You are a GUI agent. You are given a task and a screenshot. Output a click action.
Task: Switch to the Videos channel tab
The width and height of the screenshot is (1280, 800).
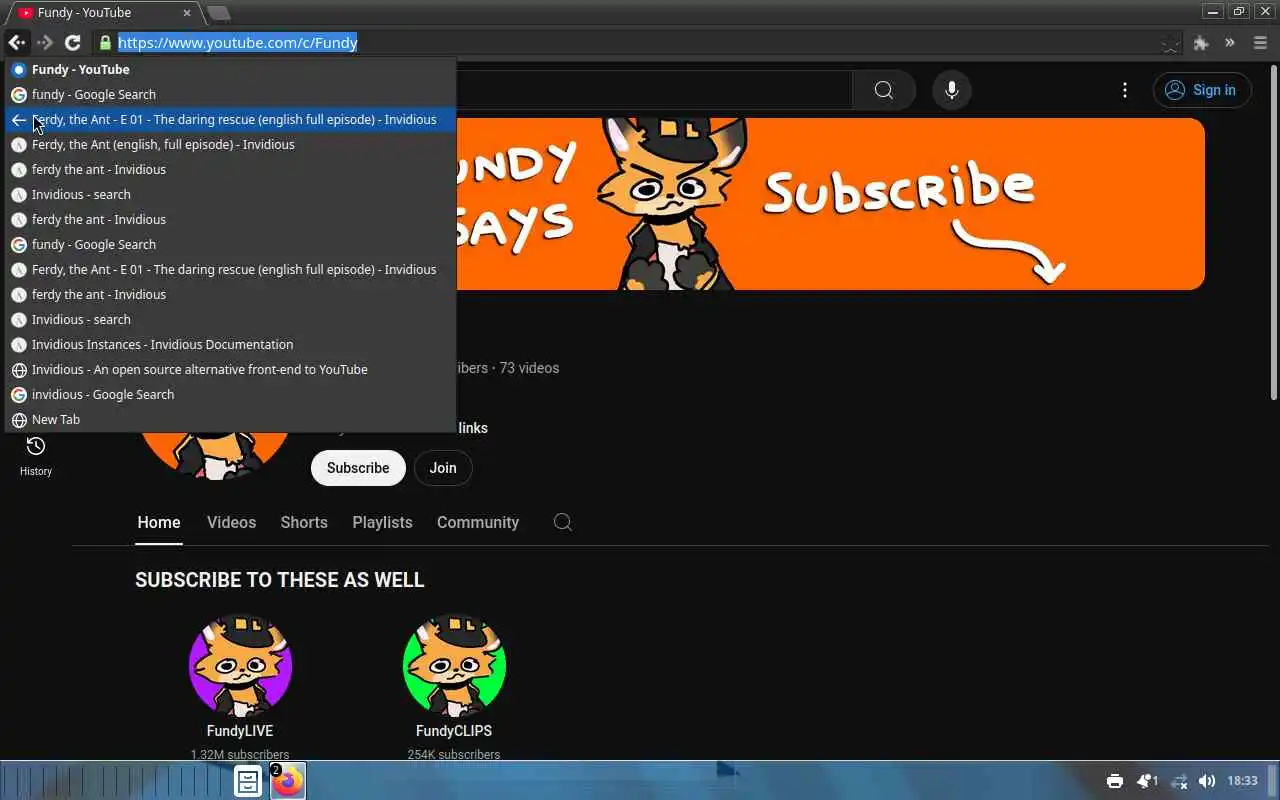point(231,522)
